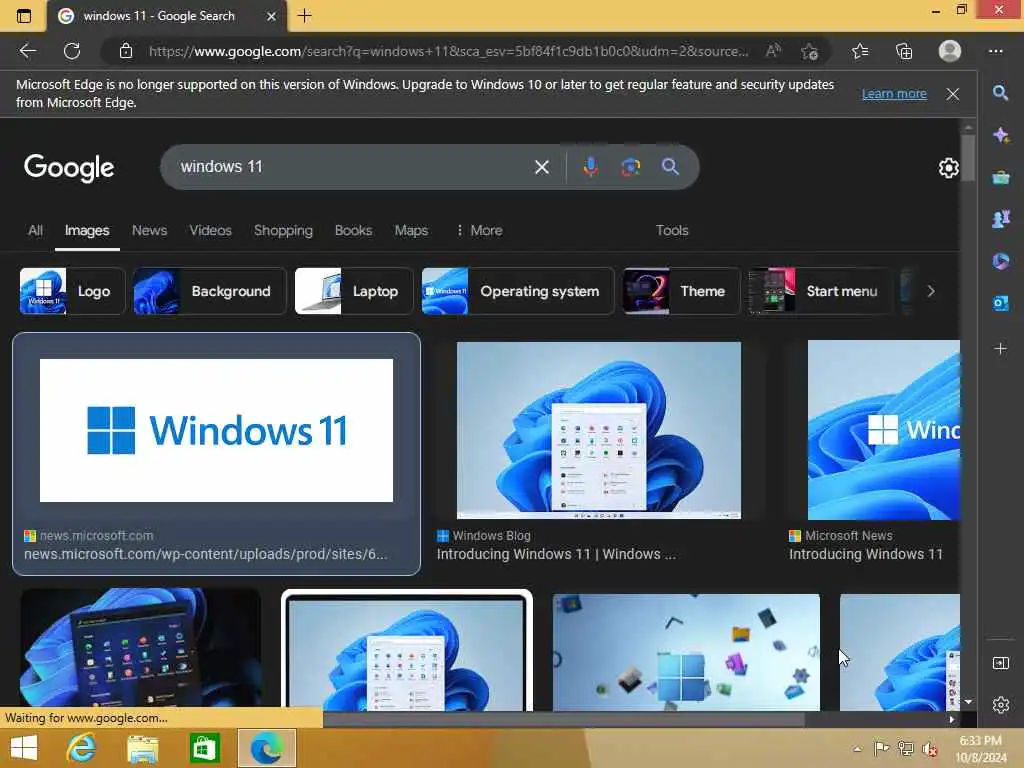The height and width of the screenshot is (768, 1024).
Task: View site information lock icon
Action: click(126, 51)
